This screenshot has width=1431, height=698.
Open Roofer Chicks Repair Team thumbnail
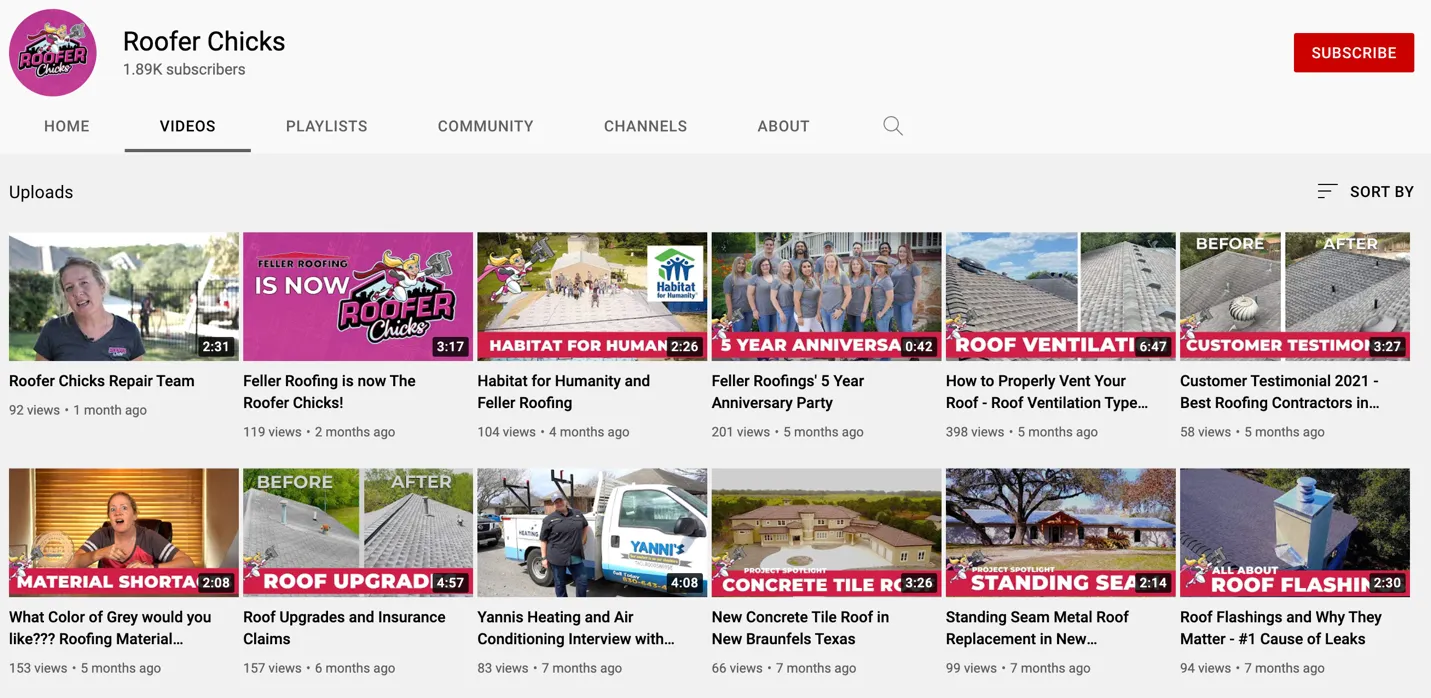pyautogui.click(x=124, y=297)
